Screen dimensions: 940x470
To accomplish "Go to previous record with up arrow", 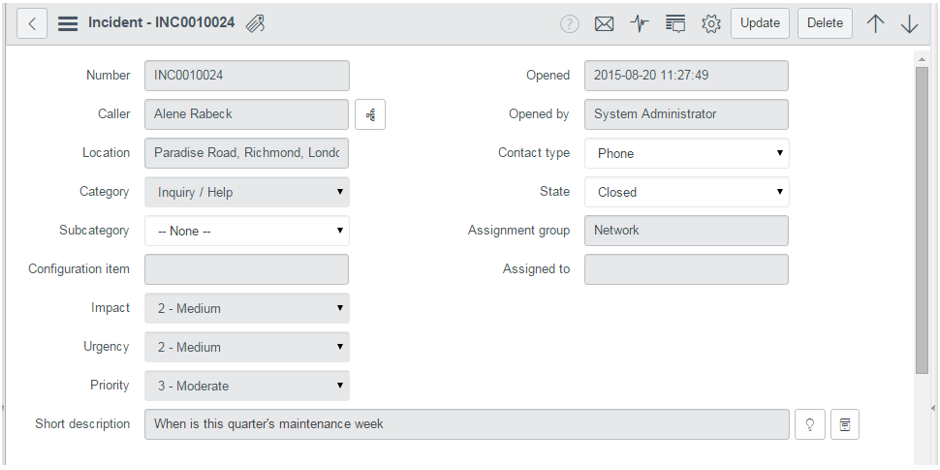I will pos(876,24).
